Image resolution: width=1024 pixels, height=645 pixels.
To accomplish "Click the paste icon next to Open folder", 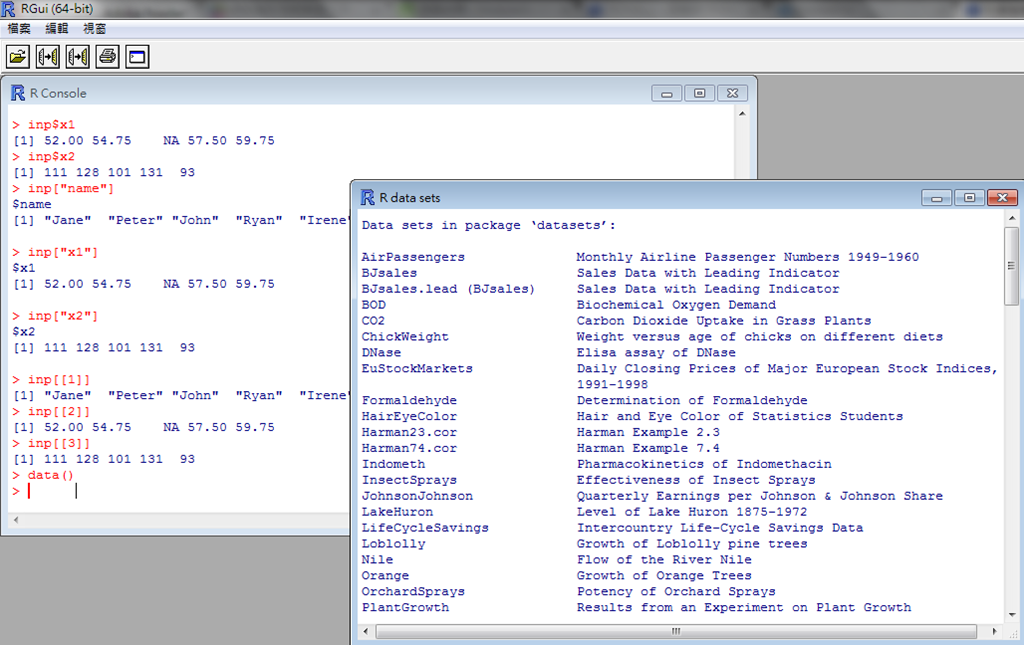I will [48, 57].
